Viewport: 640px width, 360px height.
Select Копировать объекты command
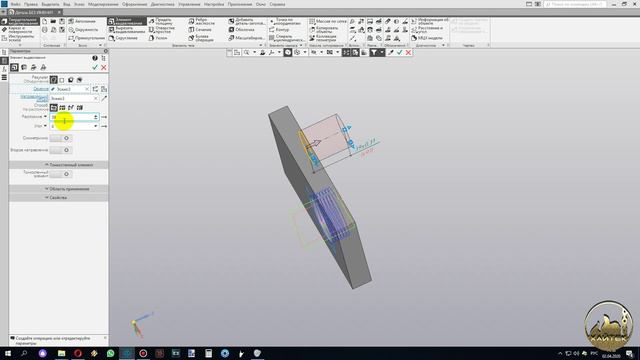click(324, 30)
